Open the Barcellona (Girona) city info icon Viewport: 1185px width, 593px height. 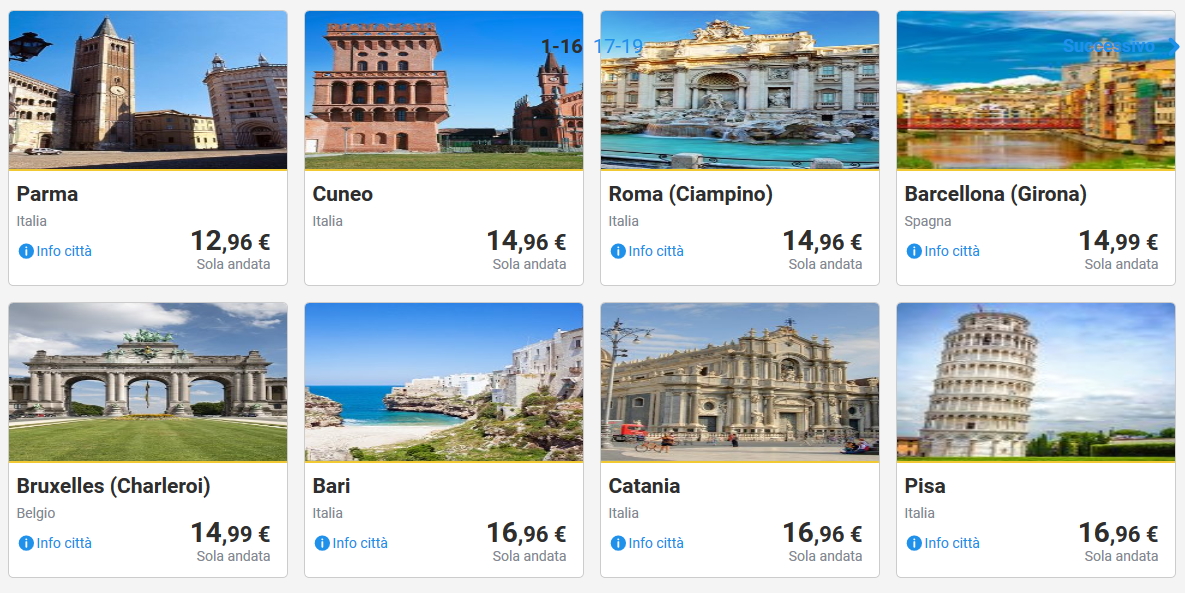point(914,251)
